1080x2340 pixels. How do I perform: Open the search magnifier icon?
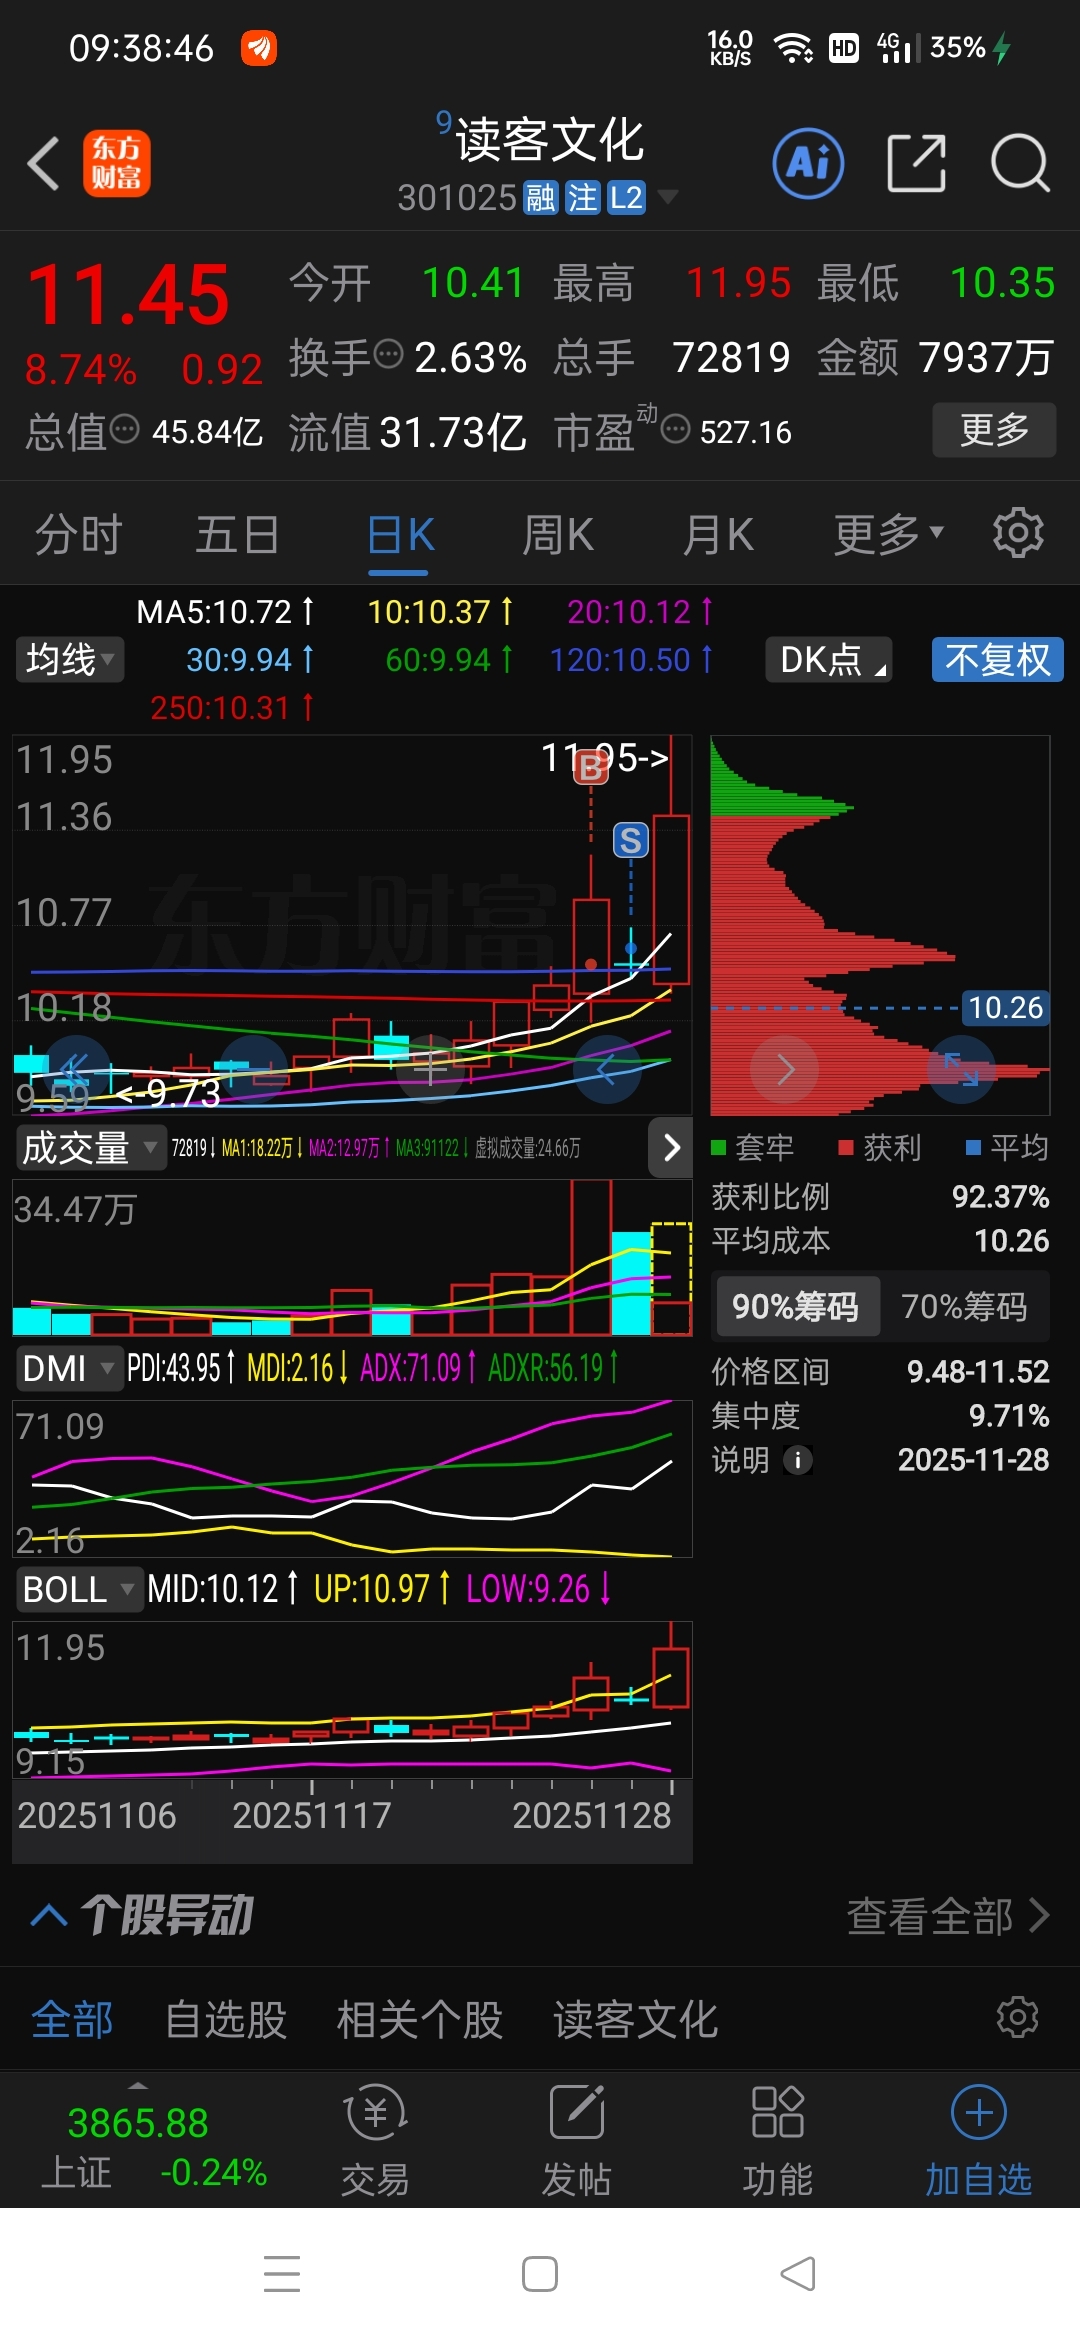click(x=1019, y=163)
